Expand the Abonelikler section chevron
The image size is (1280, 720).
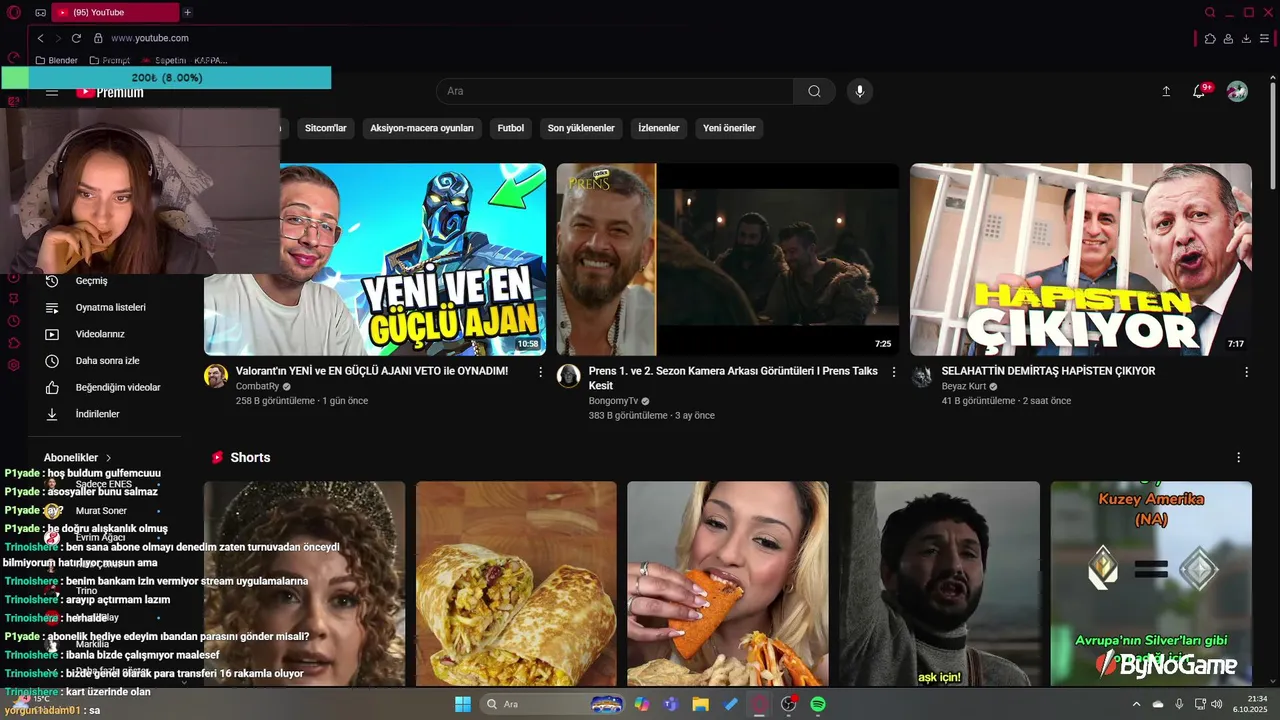pos(108,458)
